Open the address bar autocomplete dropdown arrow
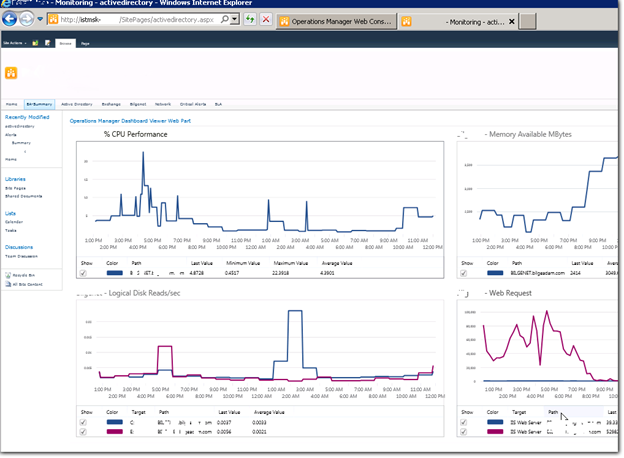 pyautogui.click(x=235, y=19)
